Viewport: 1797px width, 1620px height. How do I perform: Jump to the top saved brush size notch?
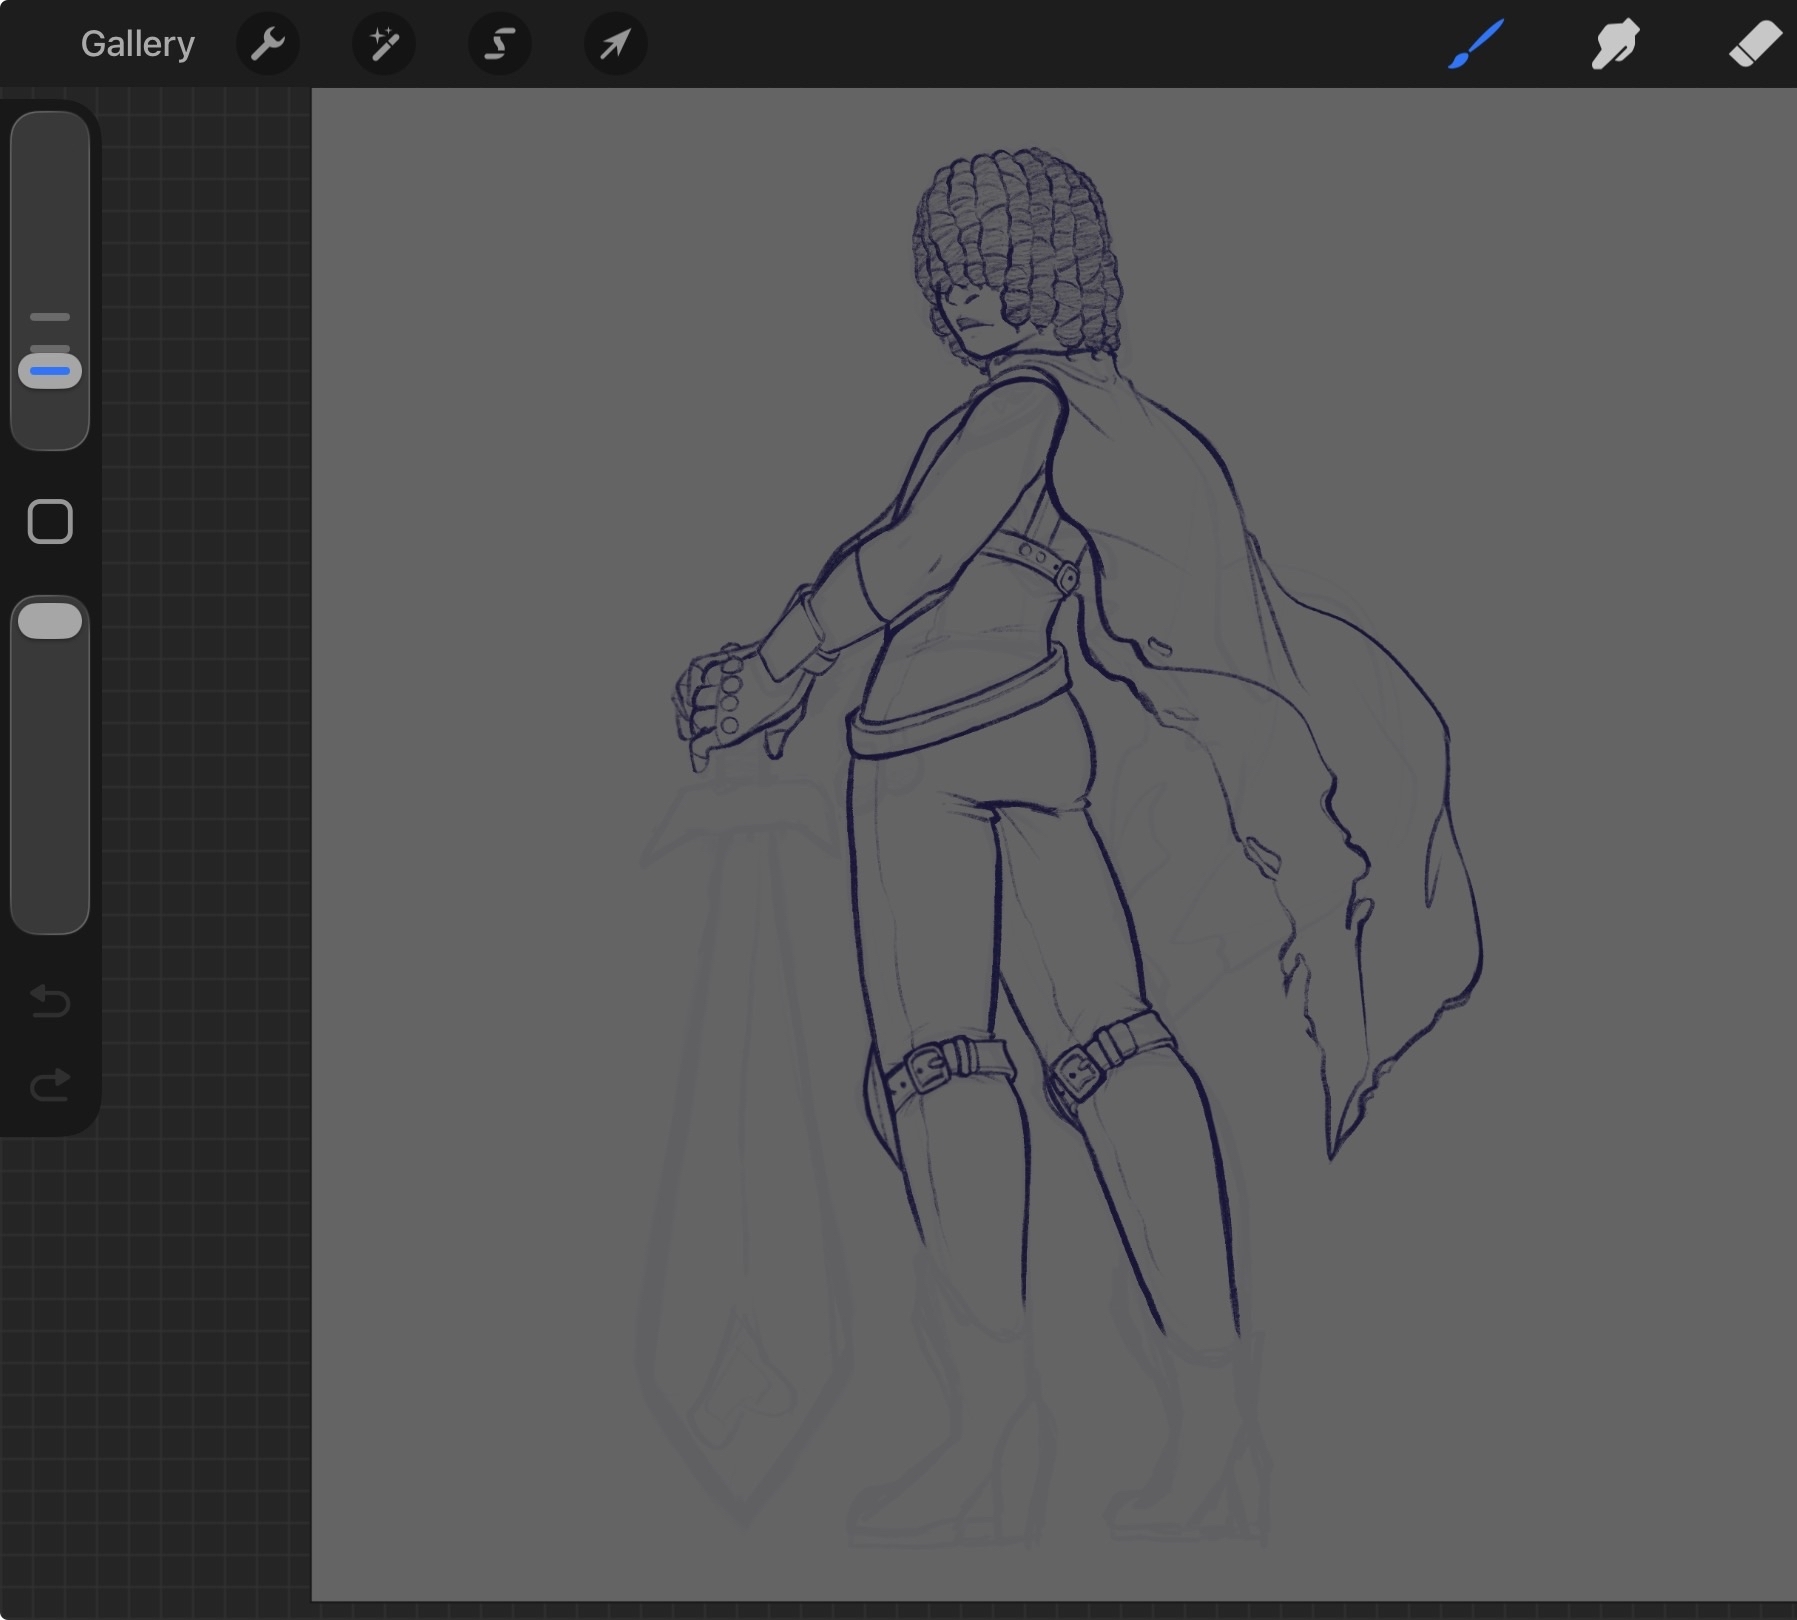50,317
